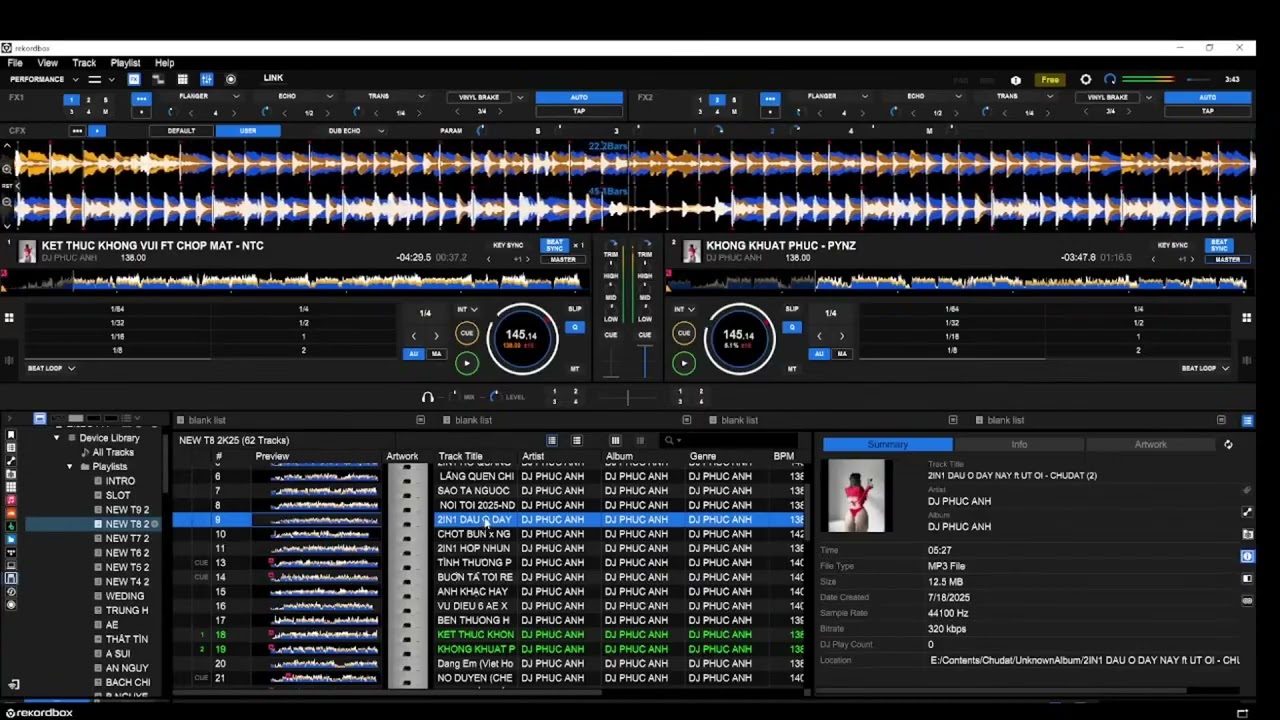The width and height of the screenshot is (1280, 720).
Task: Open the Help menu
Action: point(164,63)
